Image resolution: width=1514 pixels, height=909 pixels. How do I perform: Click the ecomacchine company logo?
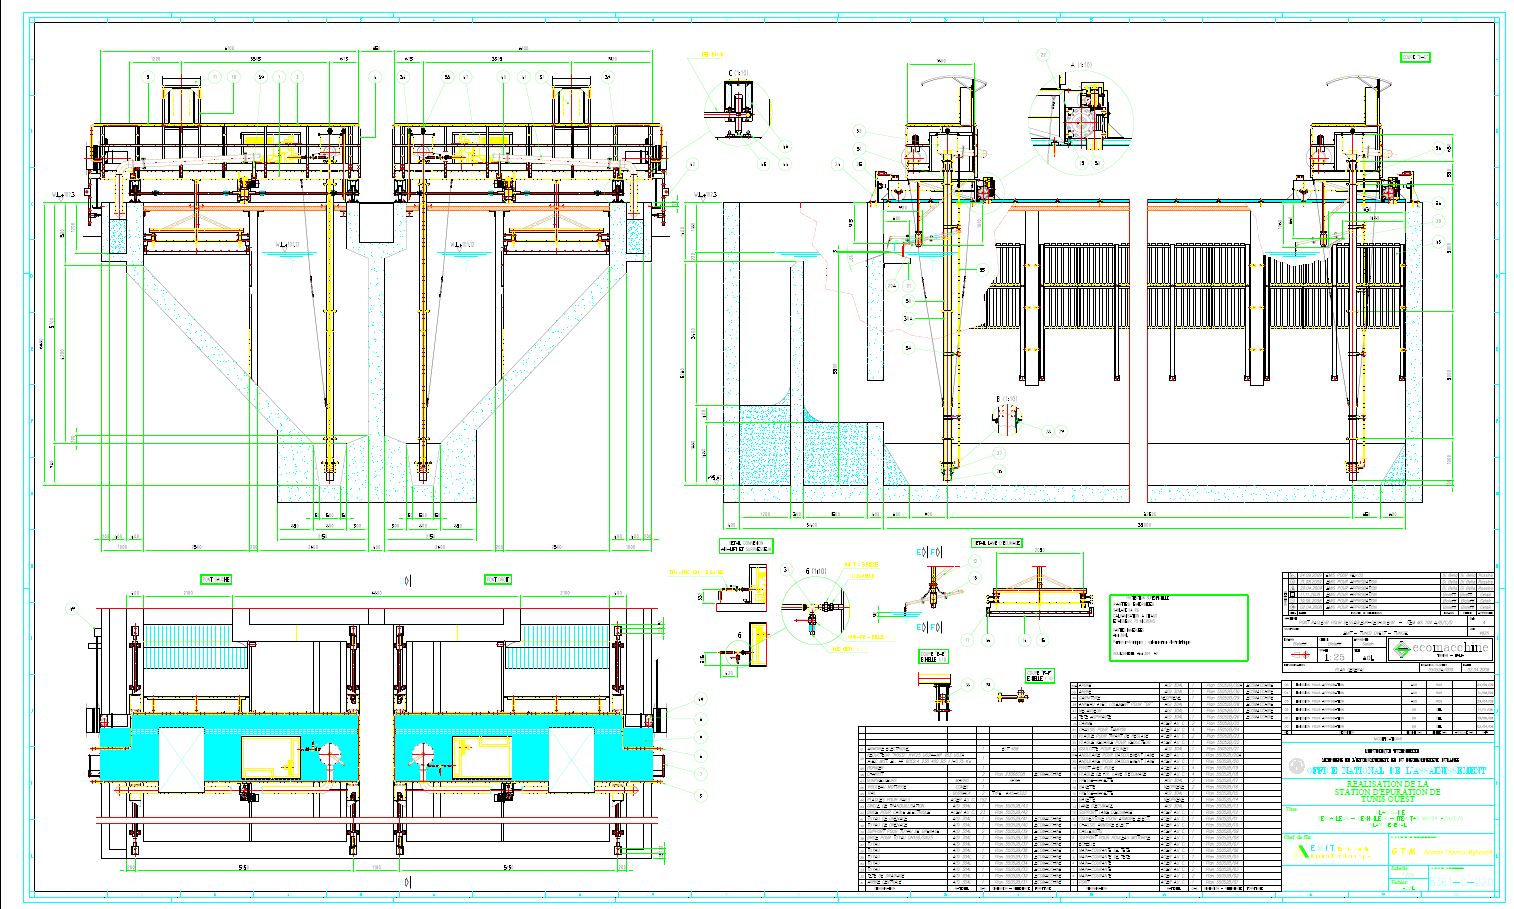(1441, 650)
